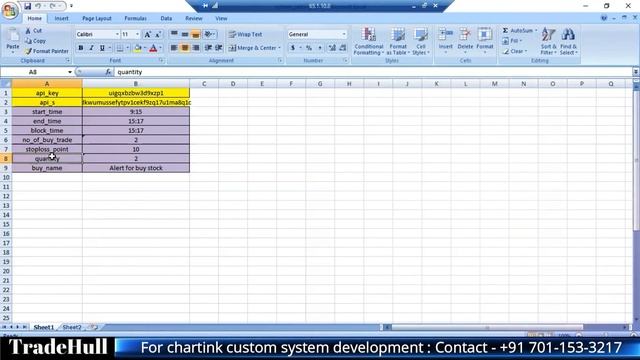Click the formula bar input
Image resolution: width=640 pixels, height=360 pixels.
coord(373,72)
